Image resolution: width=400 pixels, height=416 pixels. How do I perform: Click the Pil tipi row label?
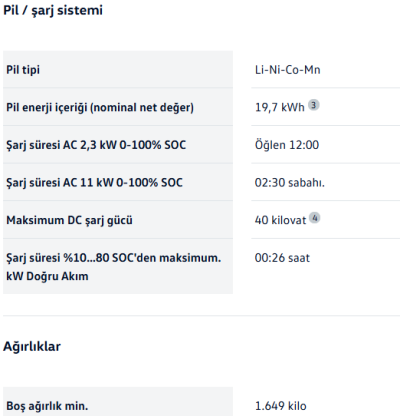[x=23, y=70]
